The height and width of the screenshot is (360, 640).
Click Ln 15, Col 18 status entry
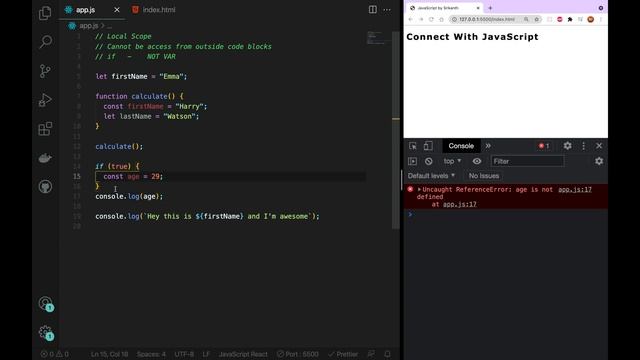(109, 354)
